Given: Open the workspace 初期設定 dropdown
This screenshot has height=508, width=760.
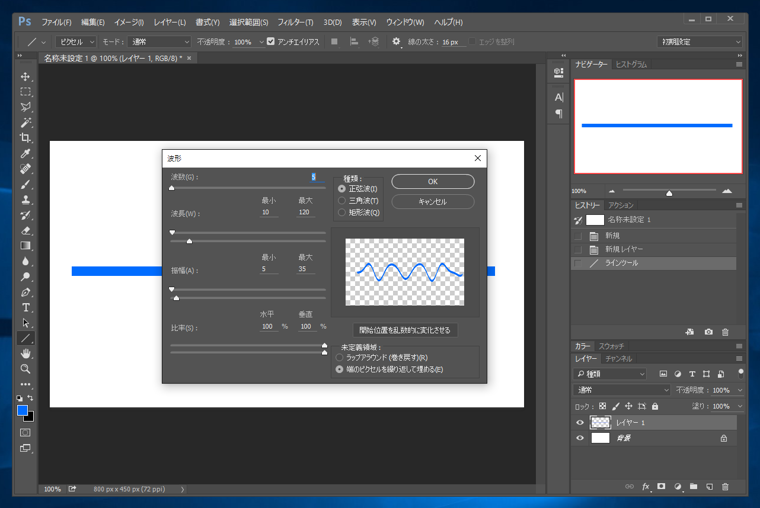Looking at the screenshot, I should click(x=699, y=42).
